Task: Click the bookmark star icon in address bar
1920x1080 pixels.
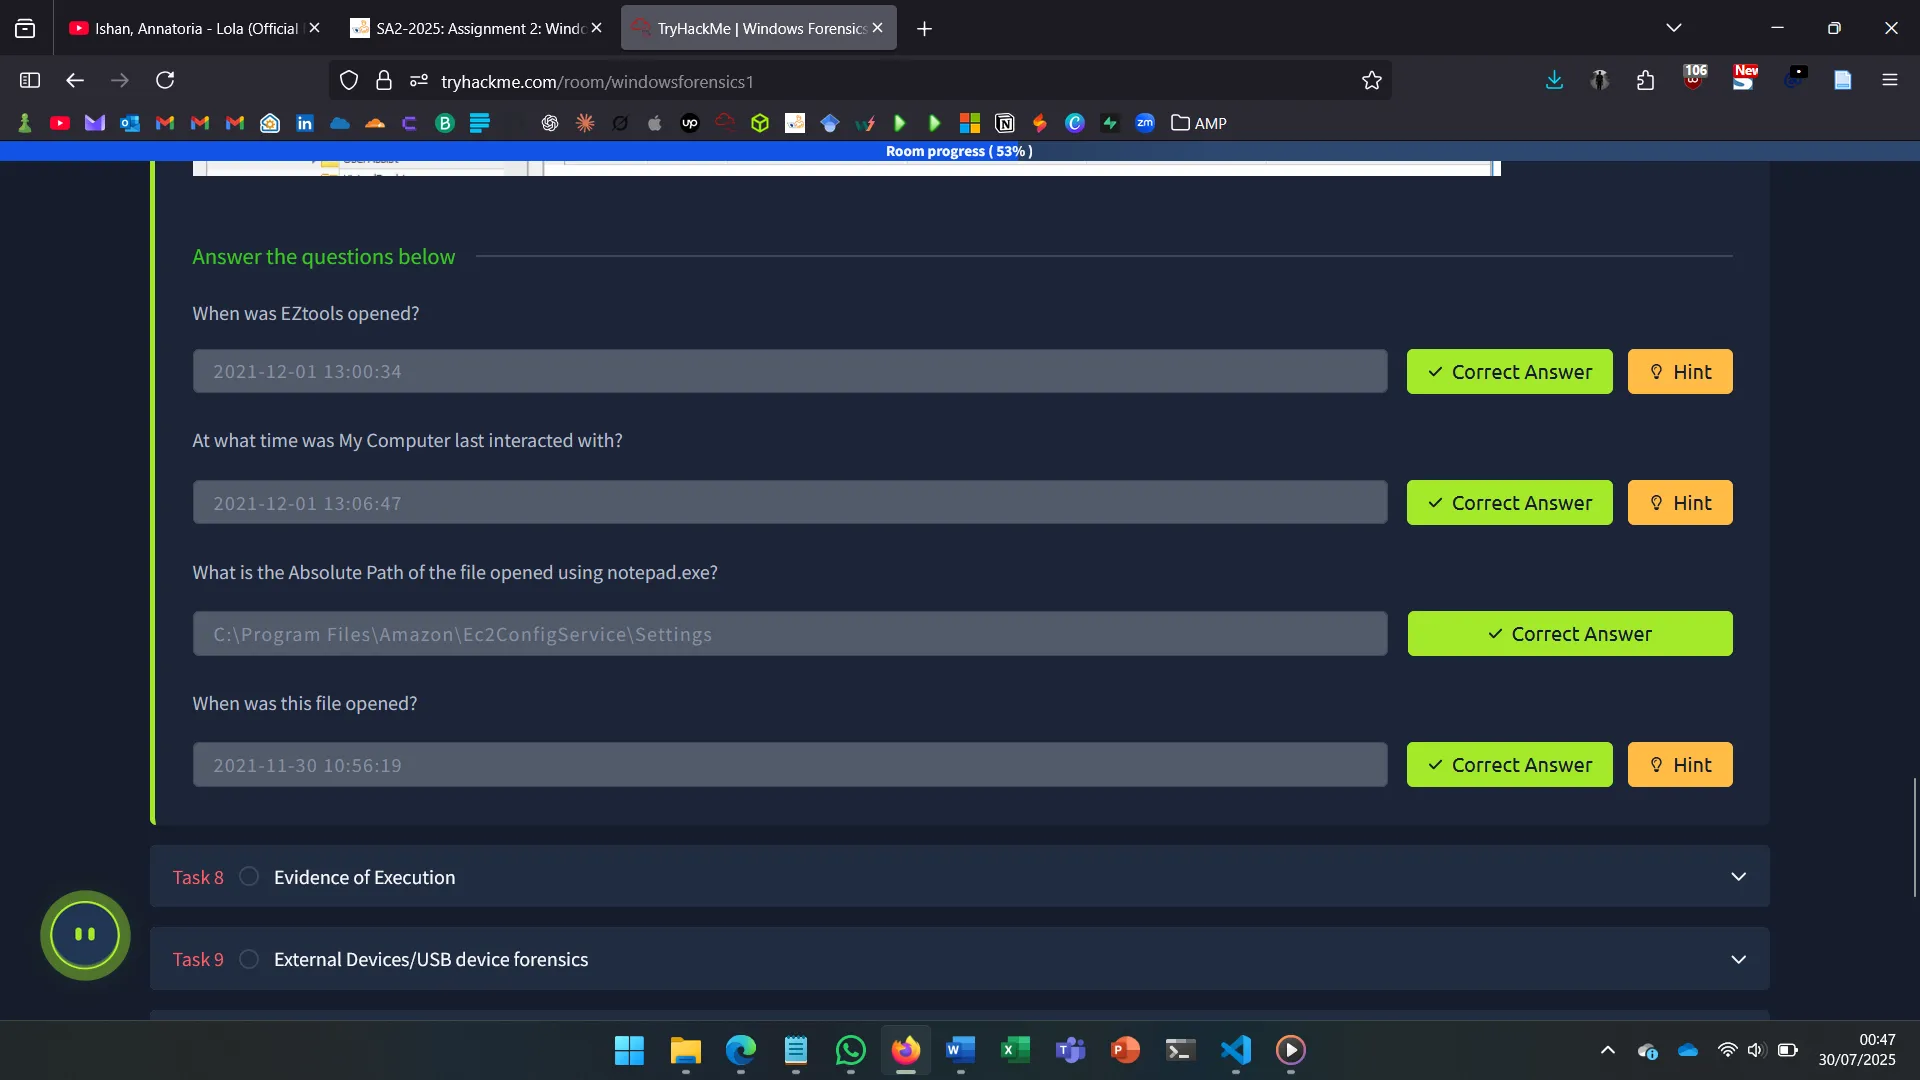Action: click(1371, 81)
